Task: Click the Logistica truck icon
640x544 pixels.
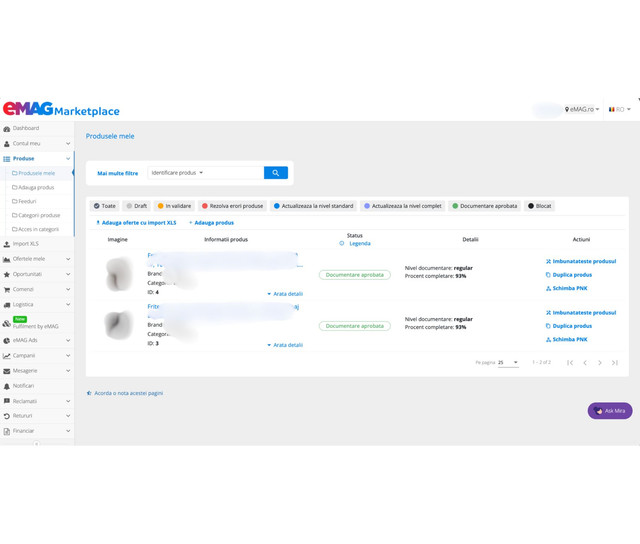Action: [x=7, y=305]
